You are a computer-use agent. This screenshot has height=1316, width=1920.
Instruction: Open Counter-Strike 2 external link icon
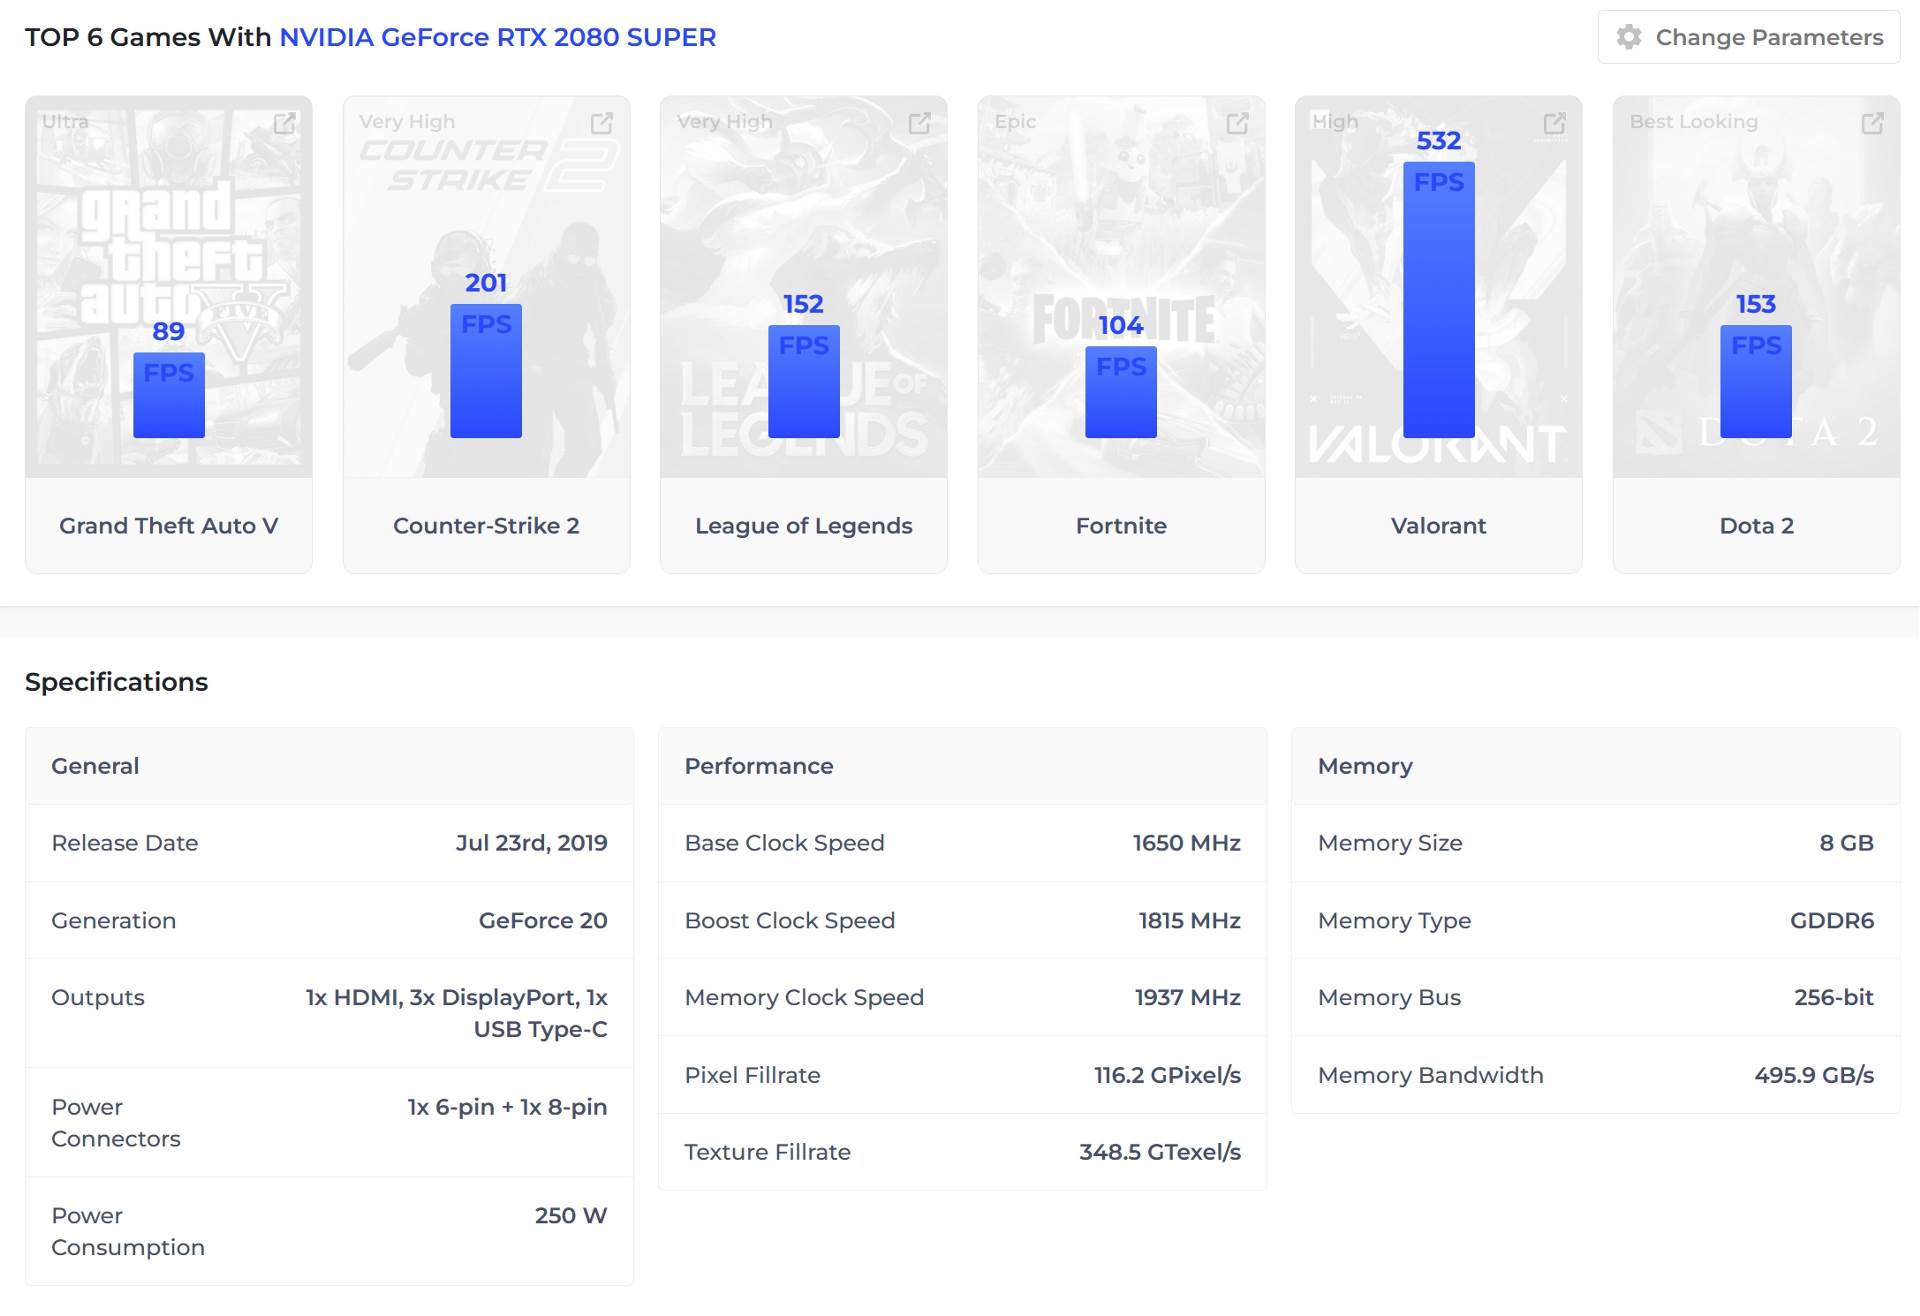(x=602, y=123)
